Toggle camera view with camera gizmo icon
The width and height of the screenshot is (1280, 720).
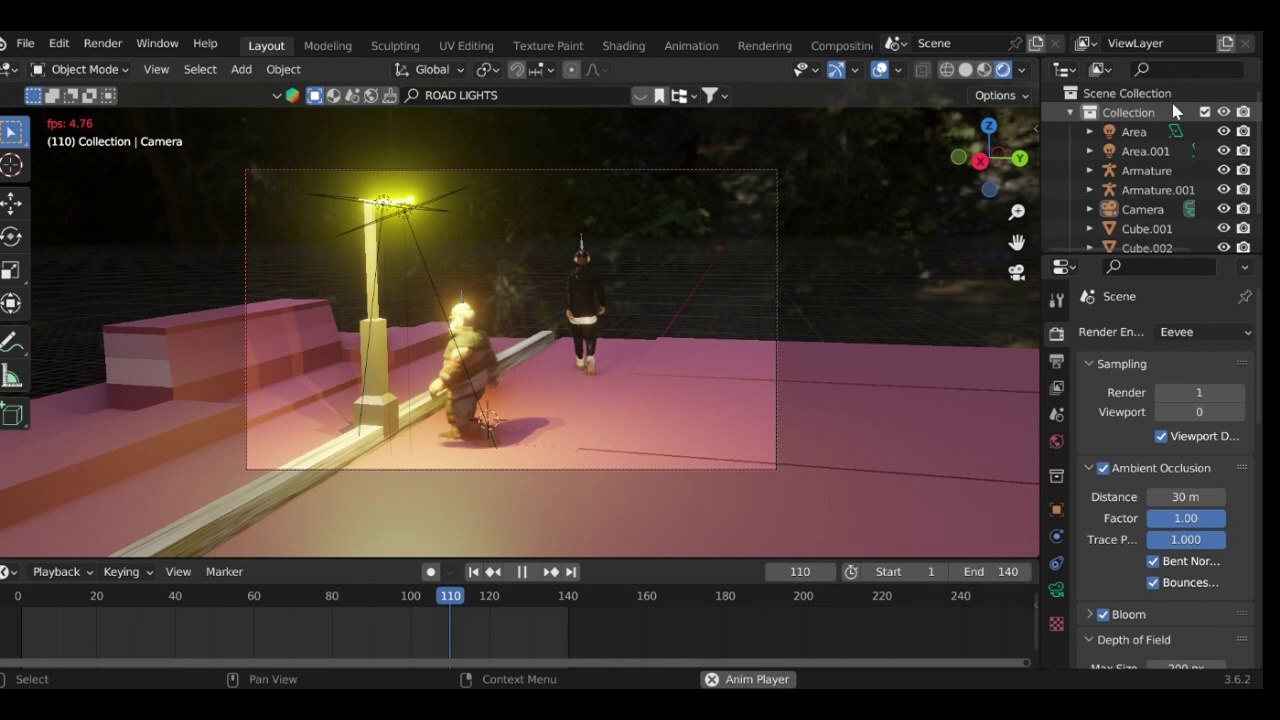pyautogui.click(x=1017, y=272)
